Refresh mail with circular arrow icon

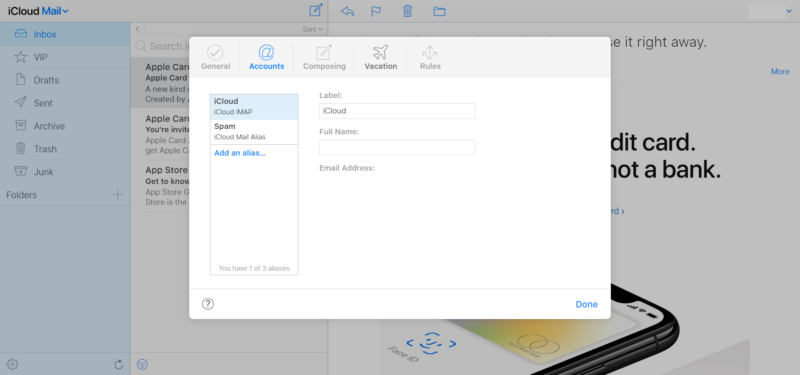118,364
